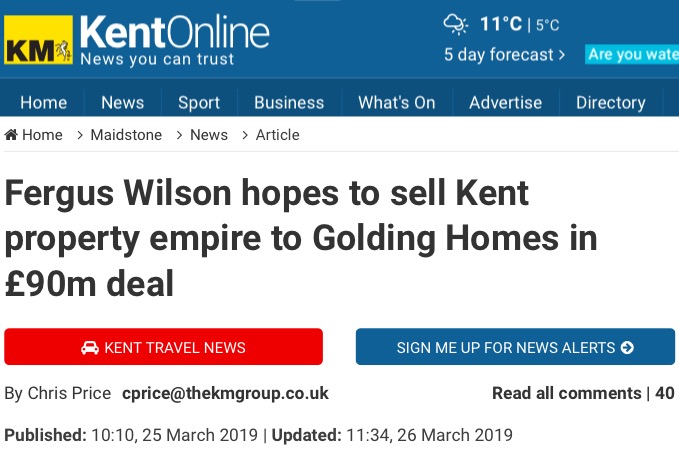Sign me up for news alerts
This screenshot has height=462, width=679.
tap(515, 348)
